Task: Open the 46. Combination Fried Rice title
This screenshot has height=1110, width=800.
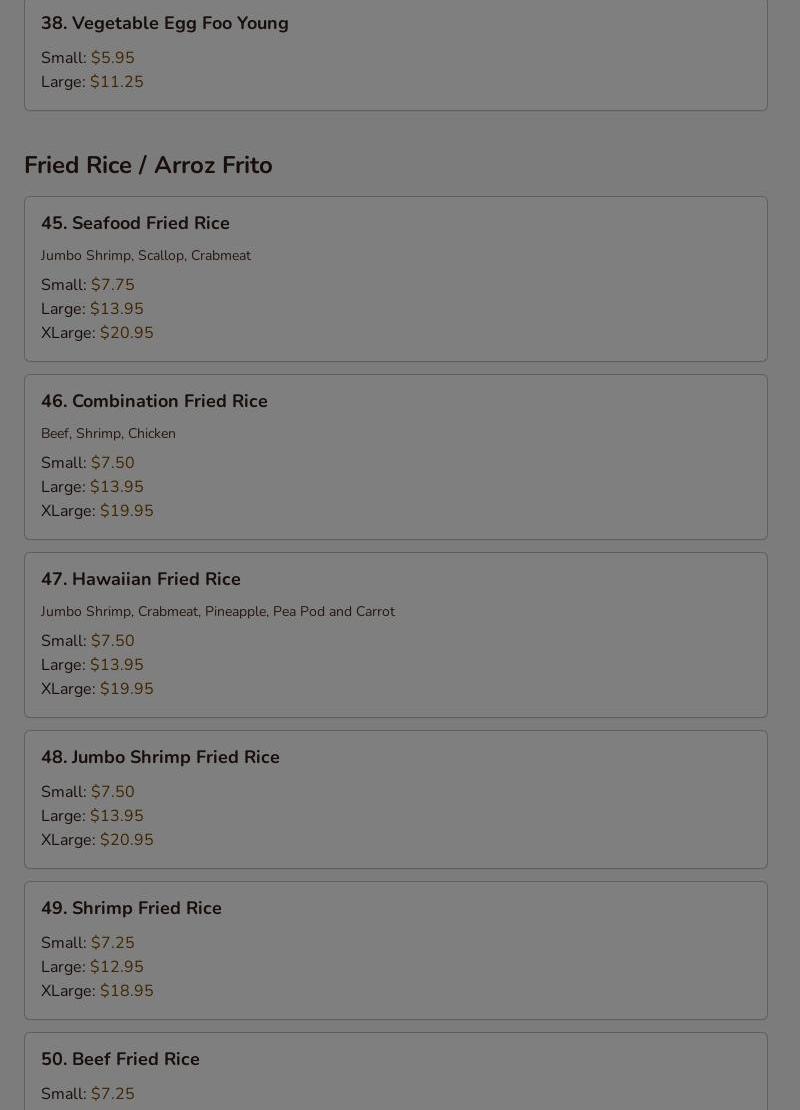Action: click(154, 401)
